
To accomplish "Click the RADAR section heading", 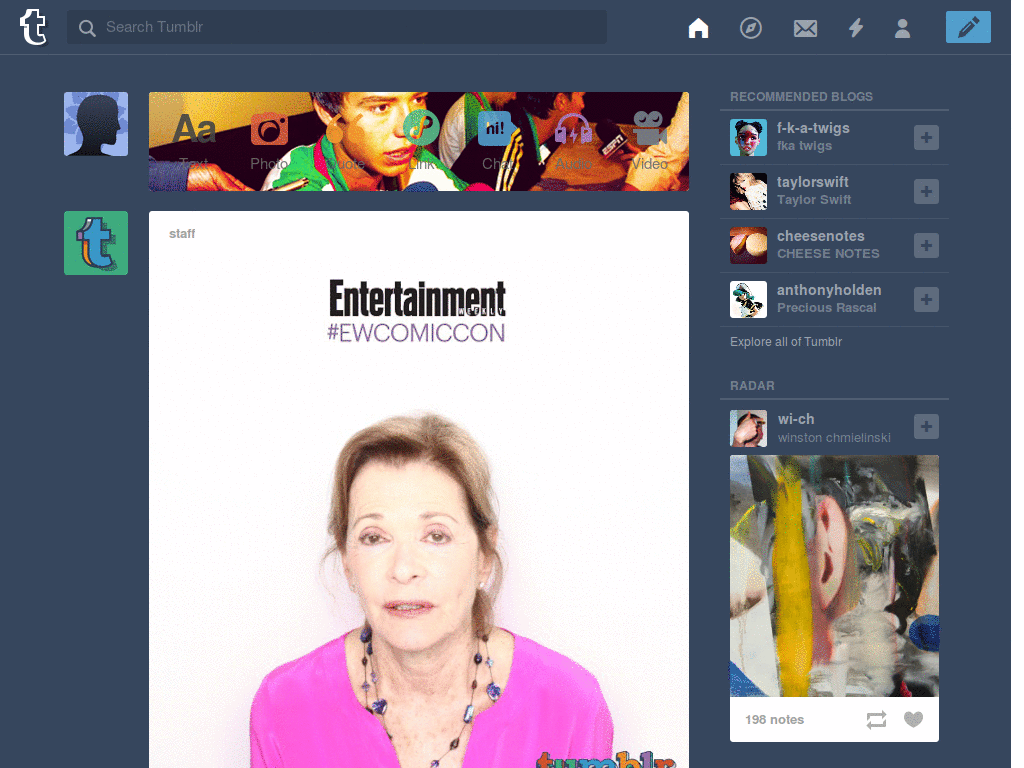I will [752, 386].
